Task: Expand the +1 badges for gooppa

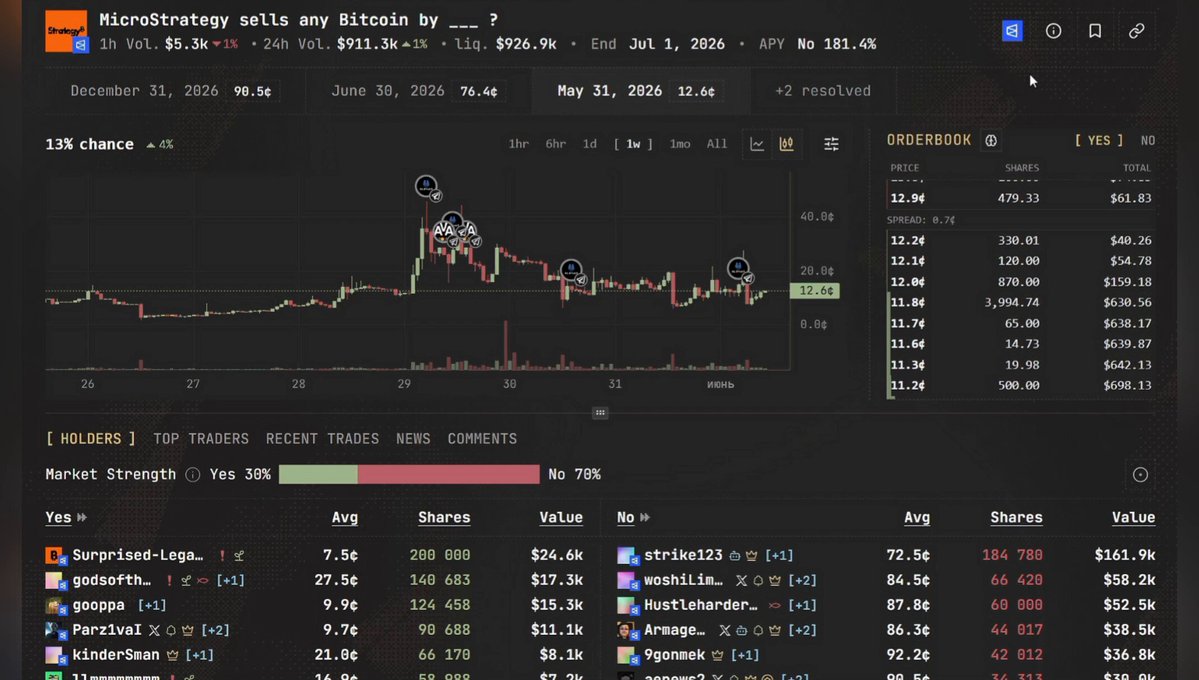Action: pos(151,605)
